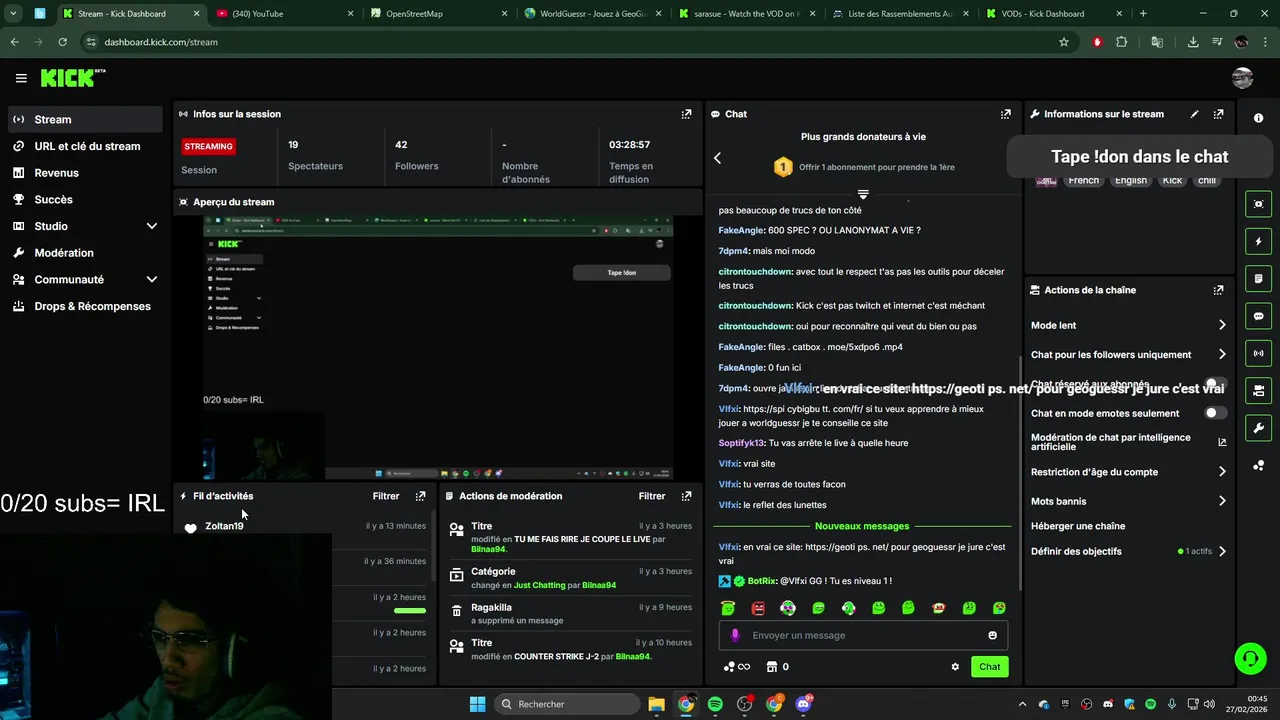Click the chat bubble icon in right sidebar
The image size is (1280, 720).
click(1258, 316)
